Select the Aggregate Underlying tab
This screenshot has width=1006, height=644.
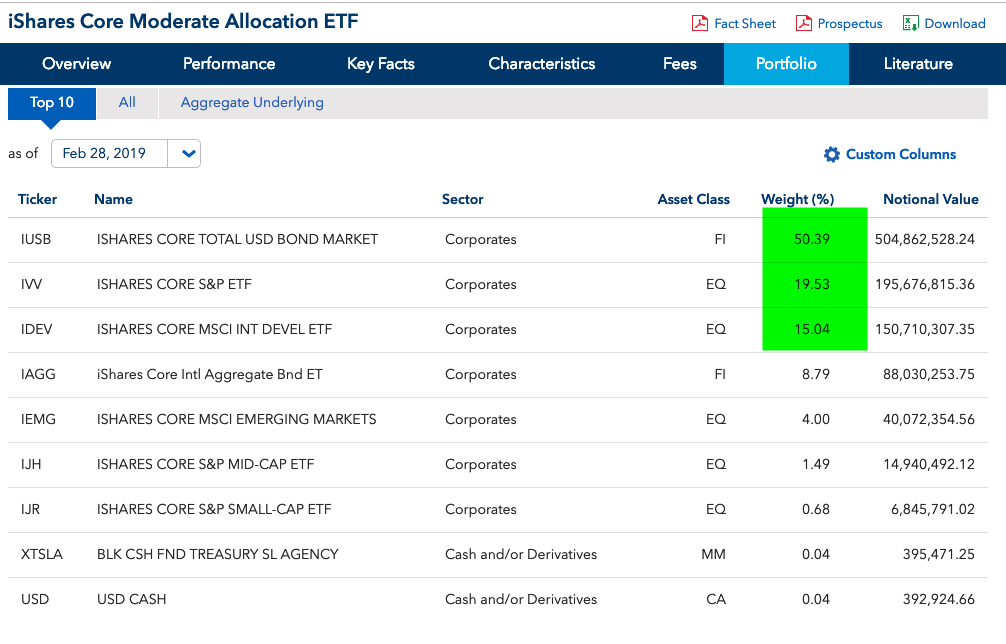(x=251, y=102)
